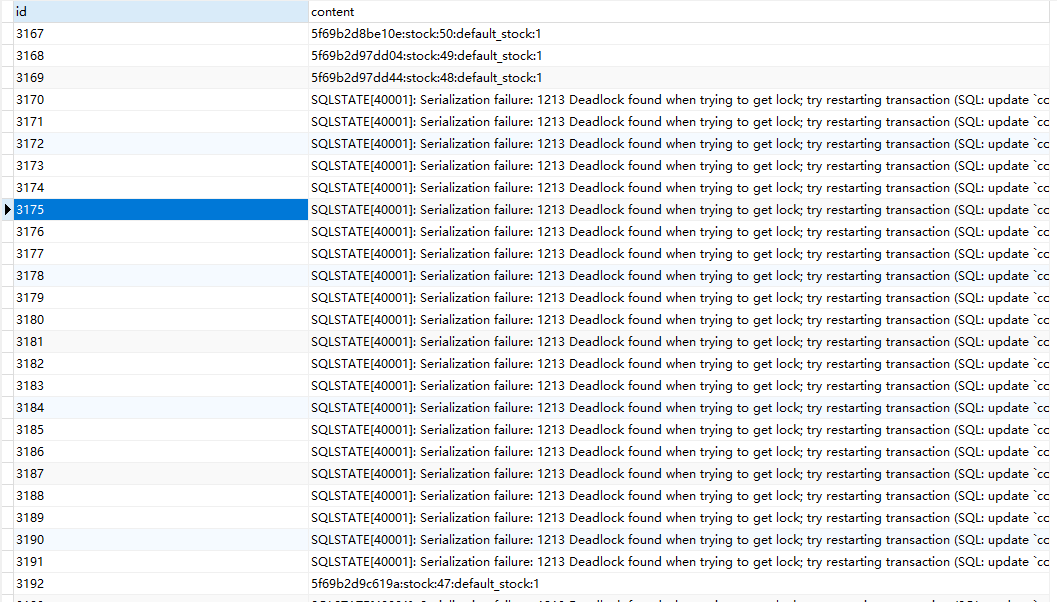Image resolution: width=1057 pixels, height=602 pixels.
Task: Select the id cell 3188
Action: click(x=160, y=496)
